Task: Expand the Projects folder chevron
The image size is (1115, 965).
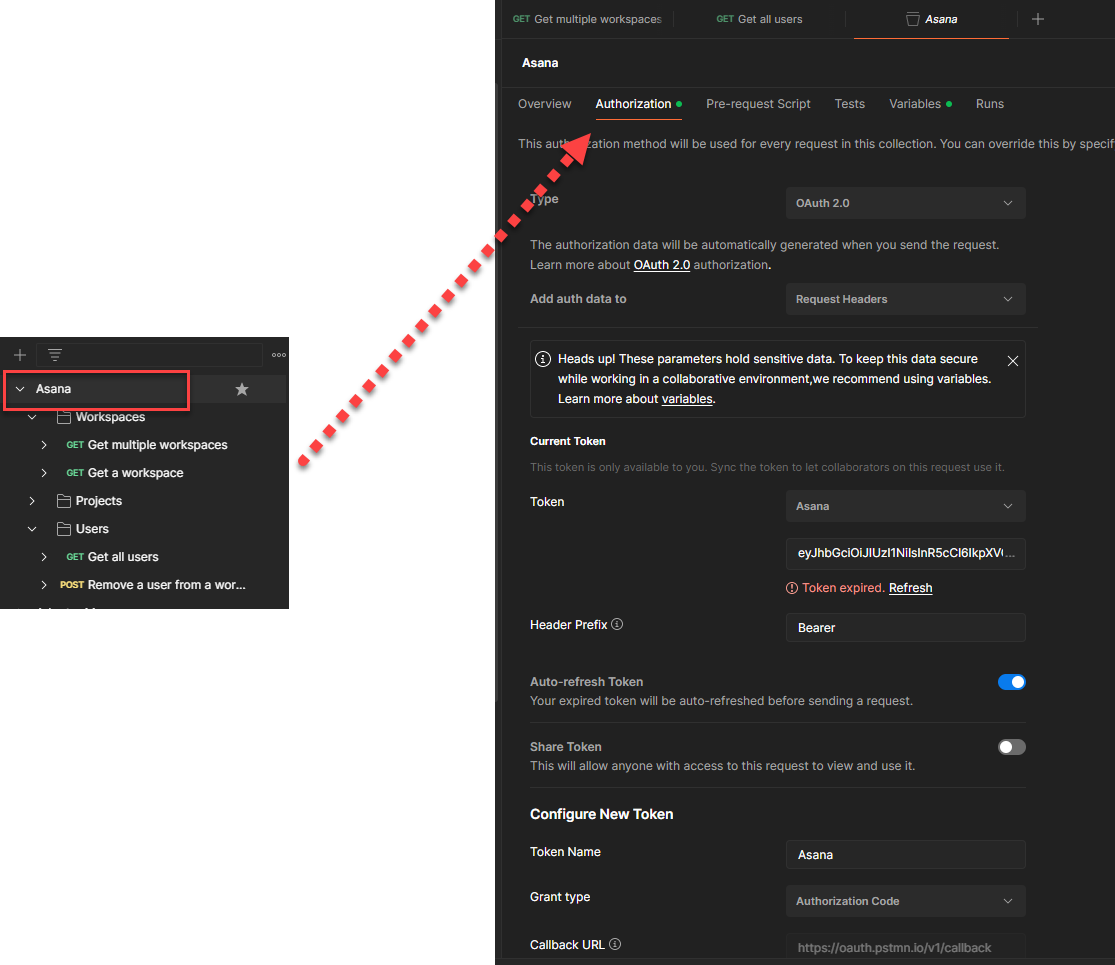Action: 32,501
